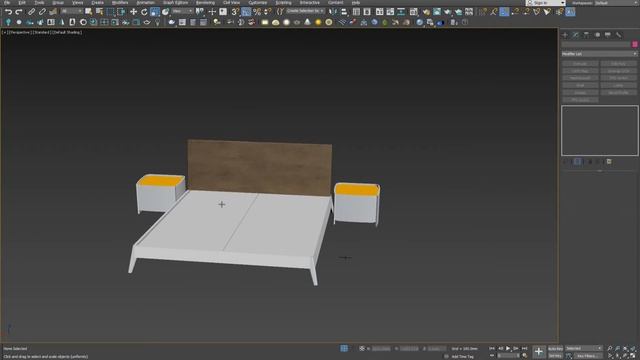Click Play Animation button
Image resolution: width=640 pixels, height=360 pixels.
(508, 348)
